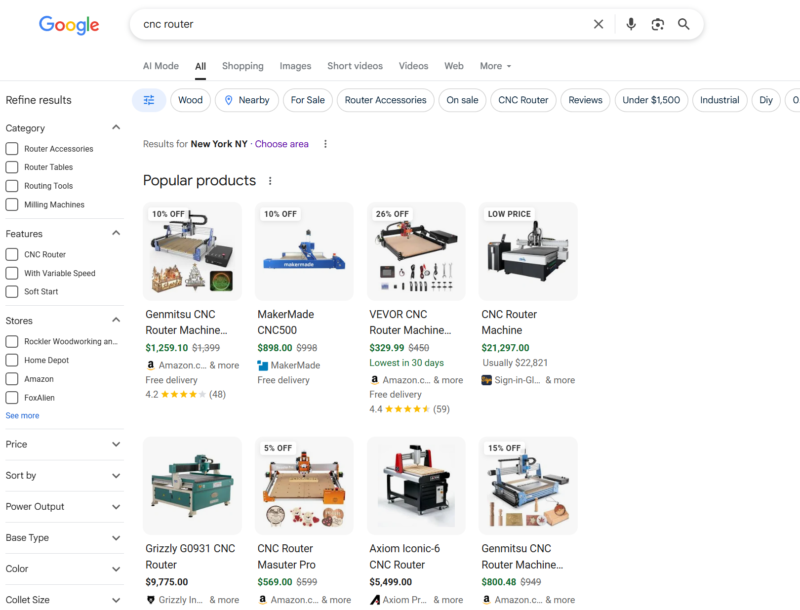Click the magnifying glass search icon
Viewport: 800px width, 610px height.
pos(684,24)
